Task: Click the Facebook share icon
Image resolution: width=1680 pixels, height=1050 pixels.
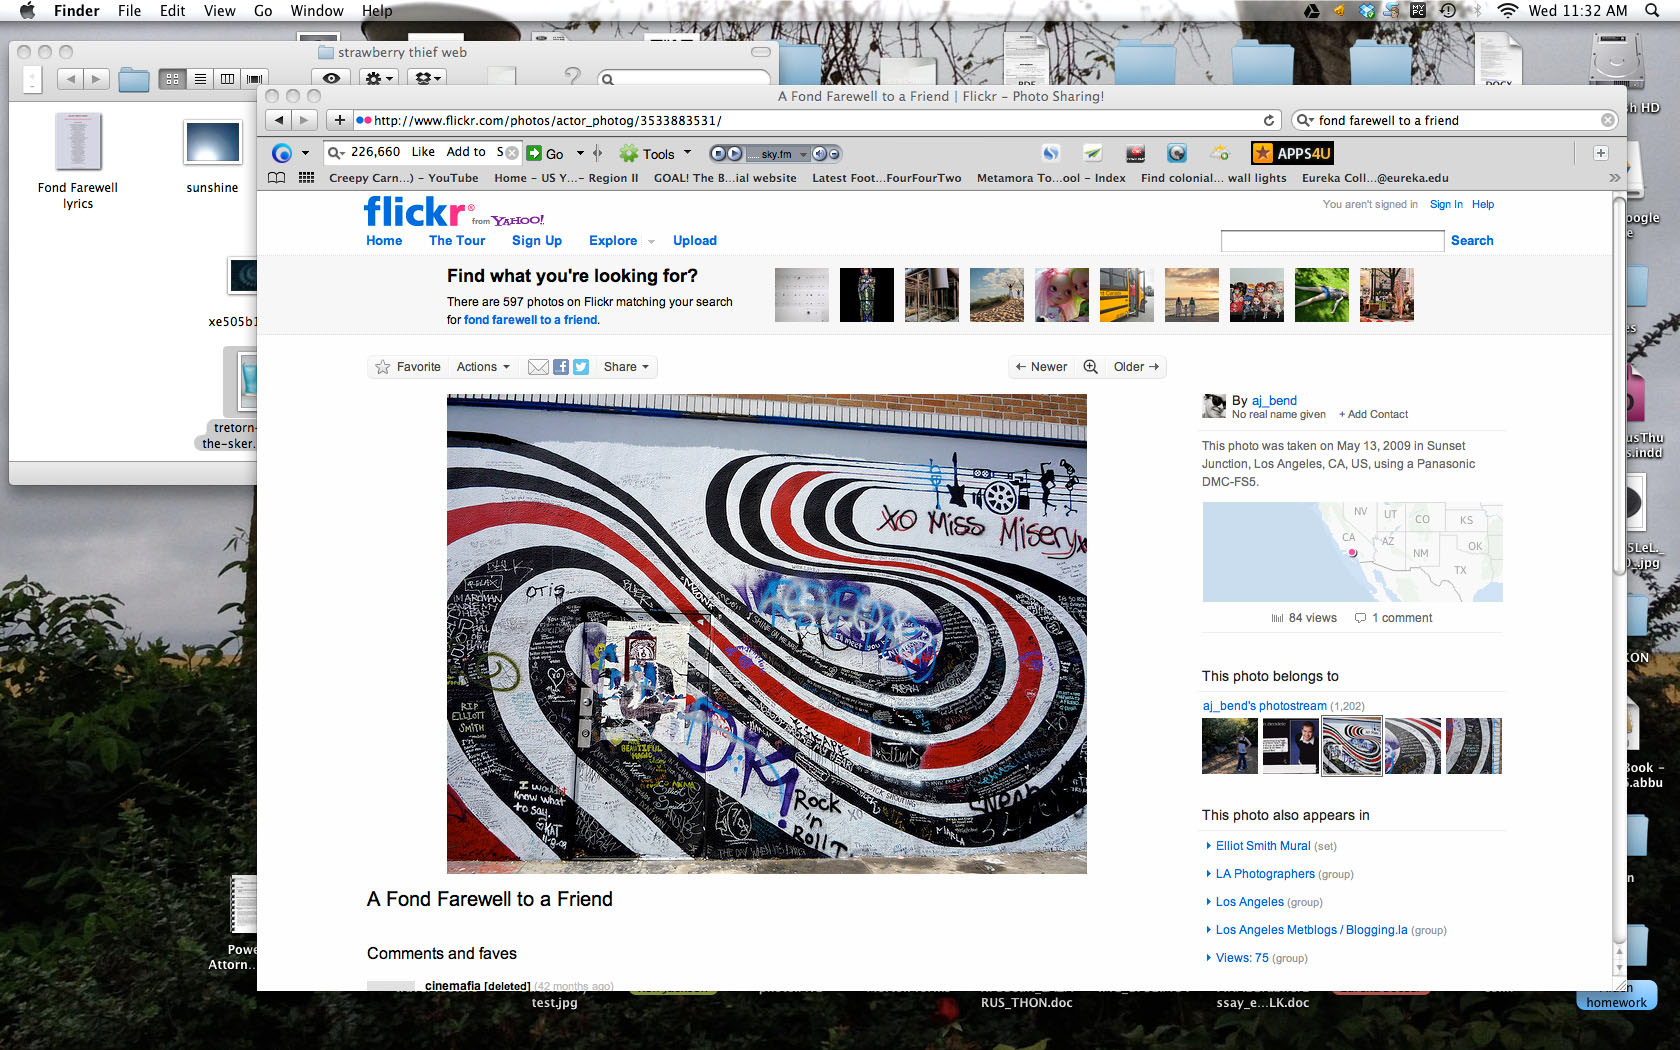Action: click(561, 367)
